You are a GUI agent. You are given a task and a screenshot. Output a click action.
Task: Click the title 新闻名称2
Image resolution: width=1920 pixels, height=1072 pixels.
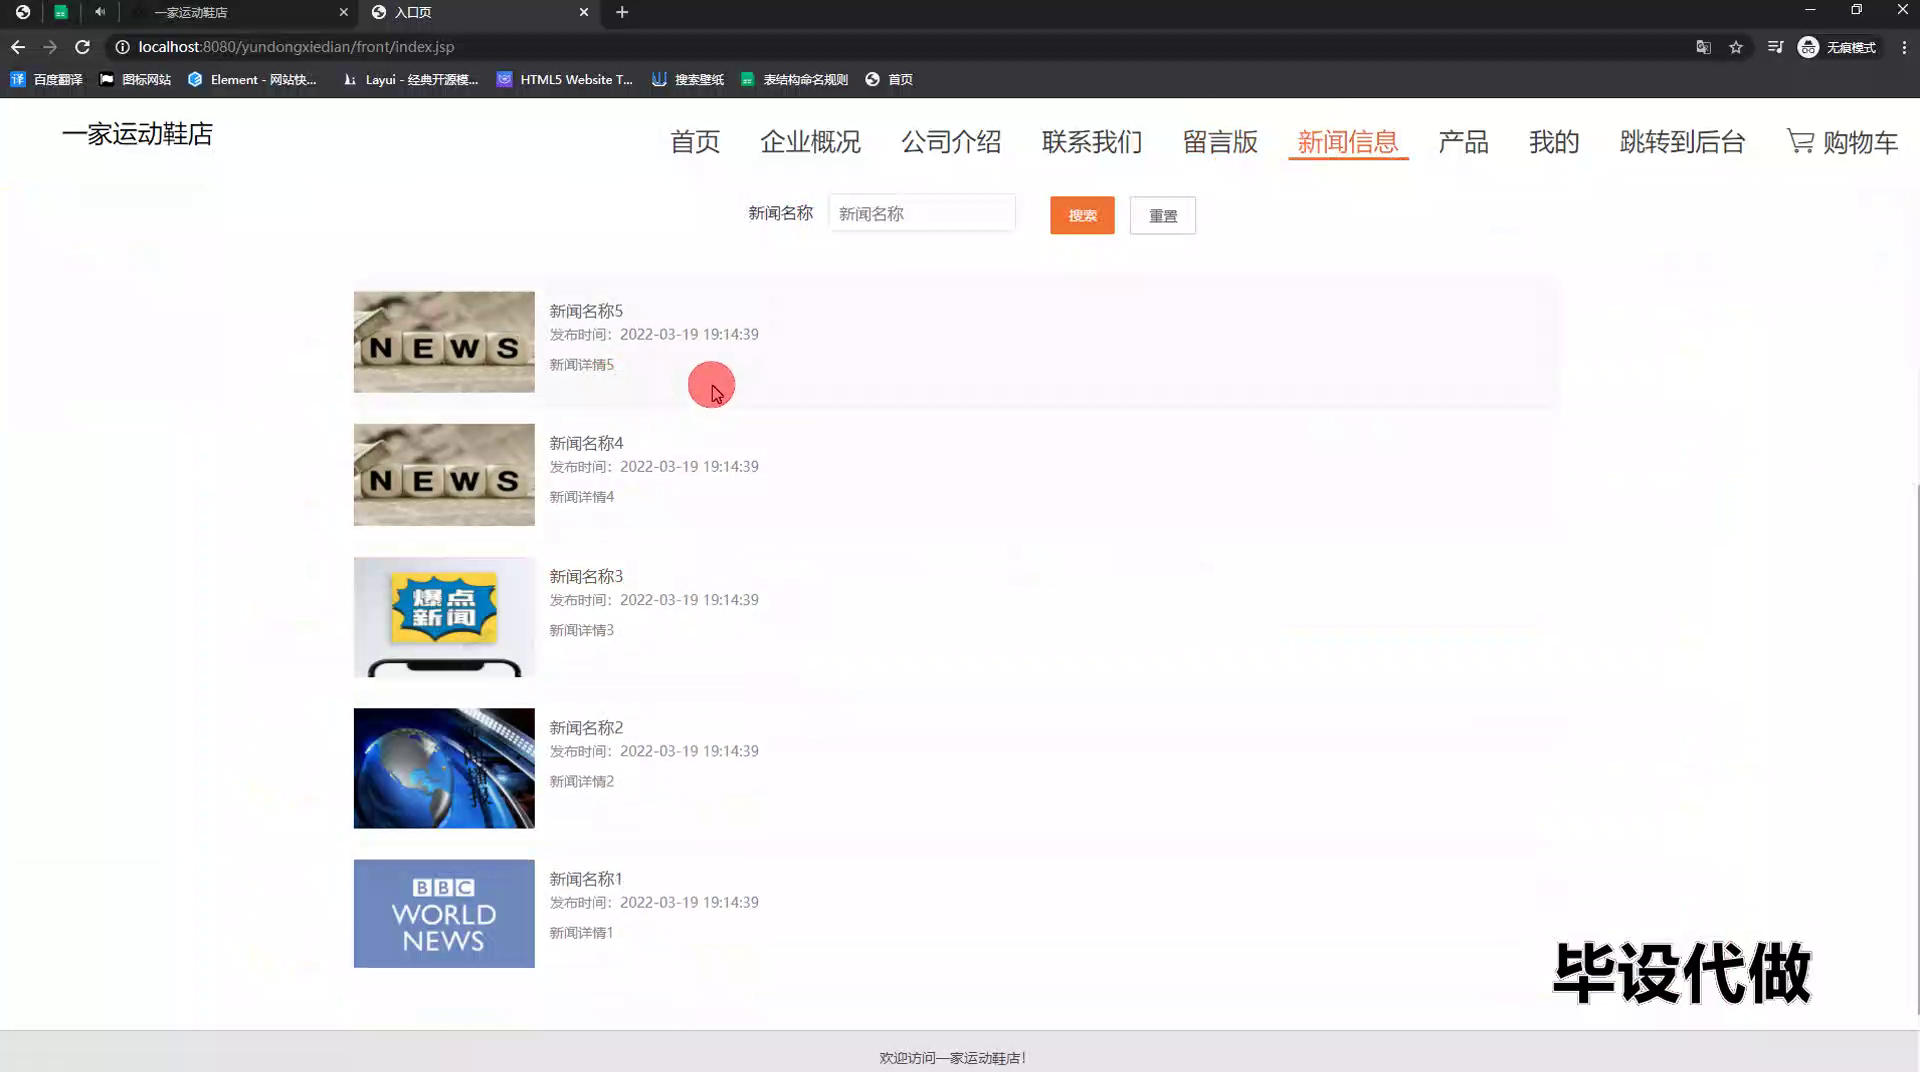[586, 727]
